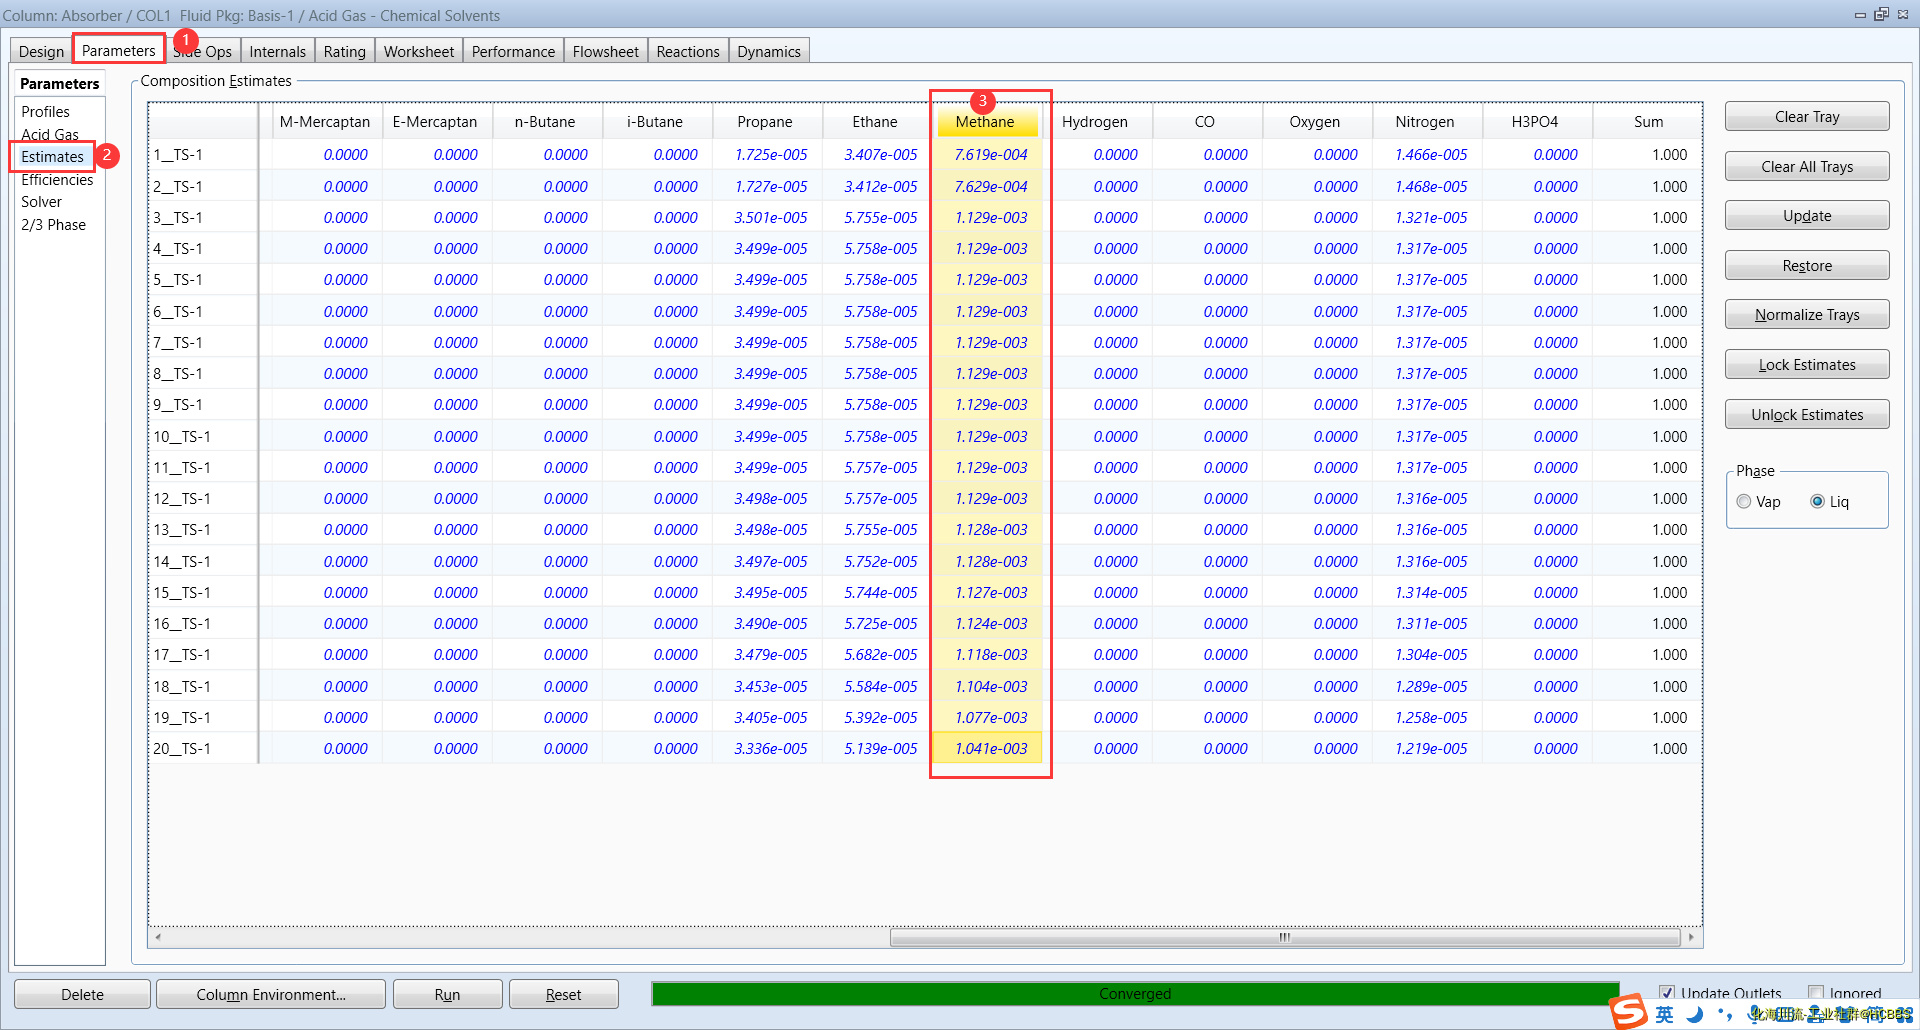
Task: Select Efficiencies in the Parameters list
Action: (x=57, y=180)
